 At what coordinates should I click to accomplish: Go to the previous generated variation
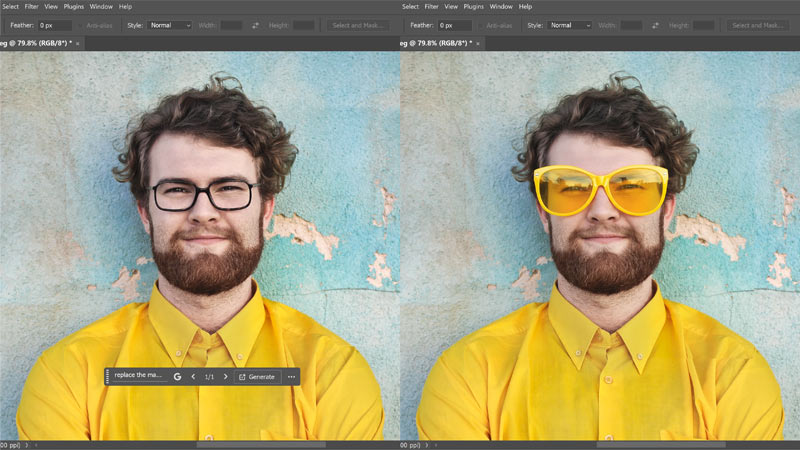coord(193,377)
